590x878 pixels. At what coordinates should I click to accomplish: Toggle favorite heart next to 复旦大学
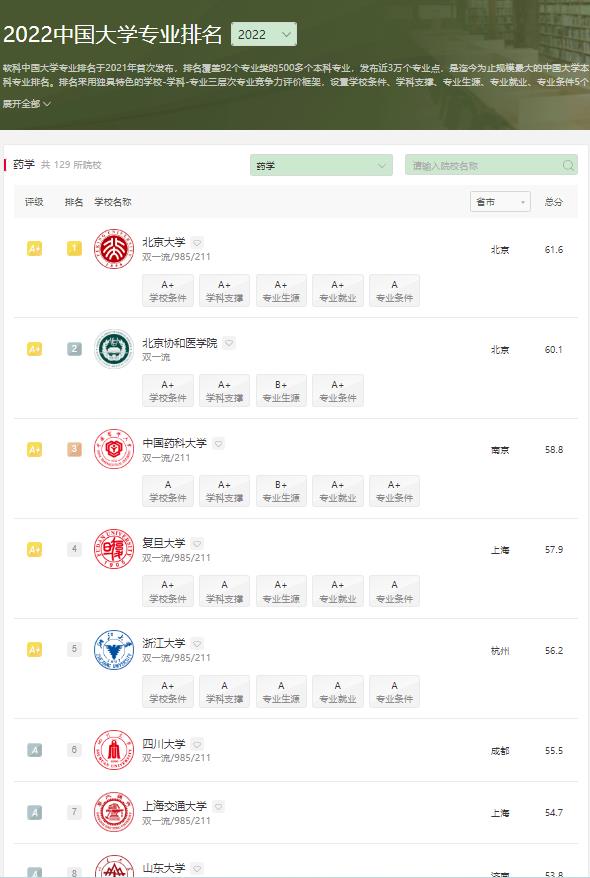(197, 543)
